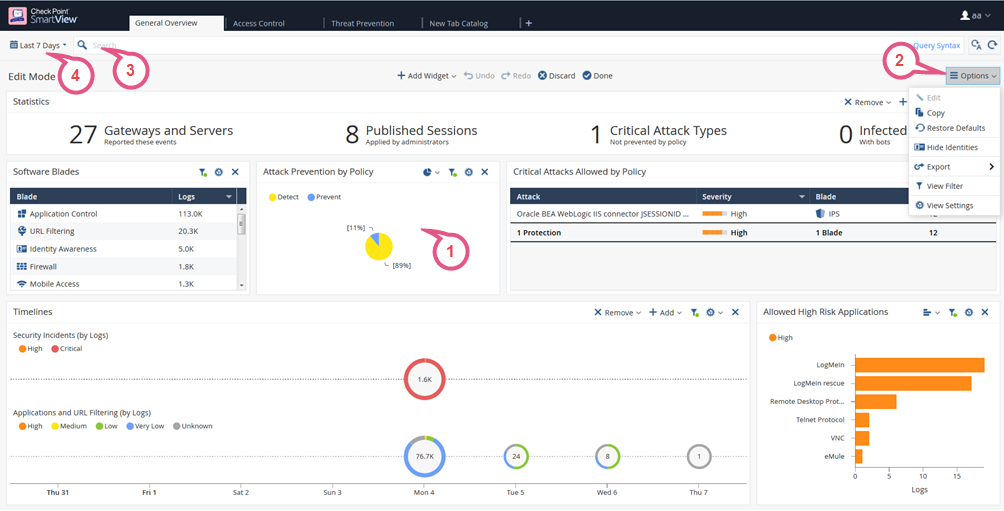
Task: Click the plus icon to add new tab
Action: [529, 23]
